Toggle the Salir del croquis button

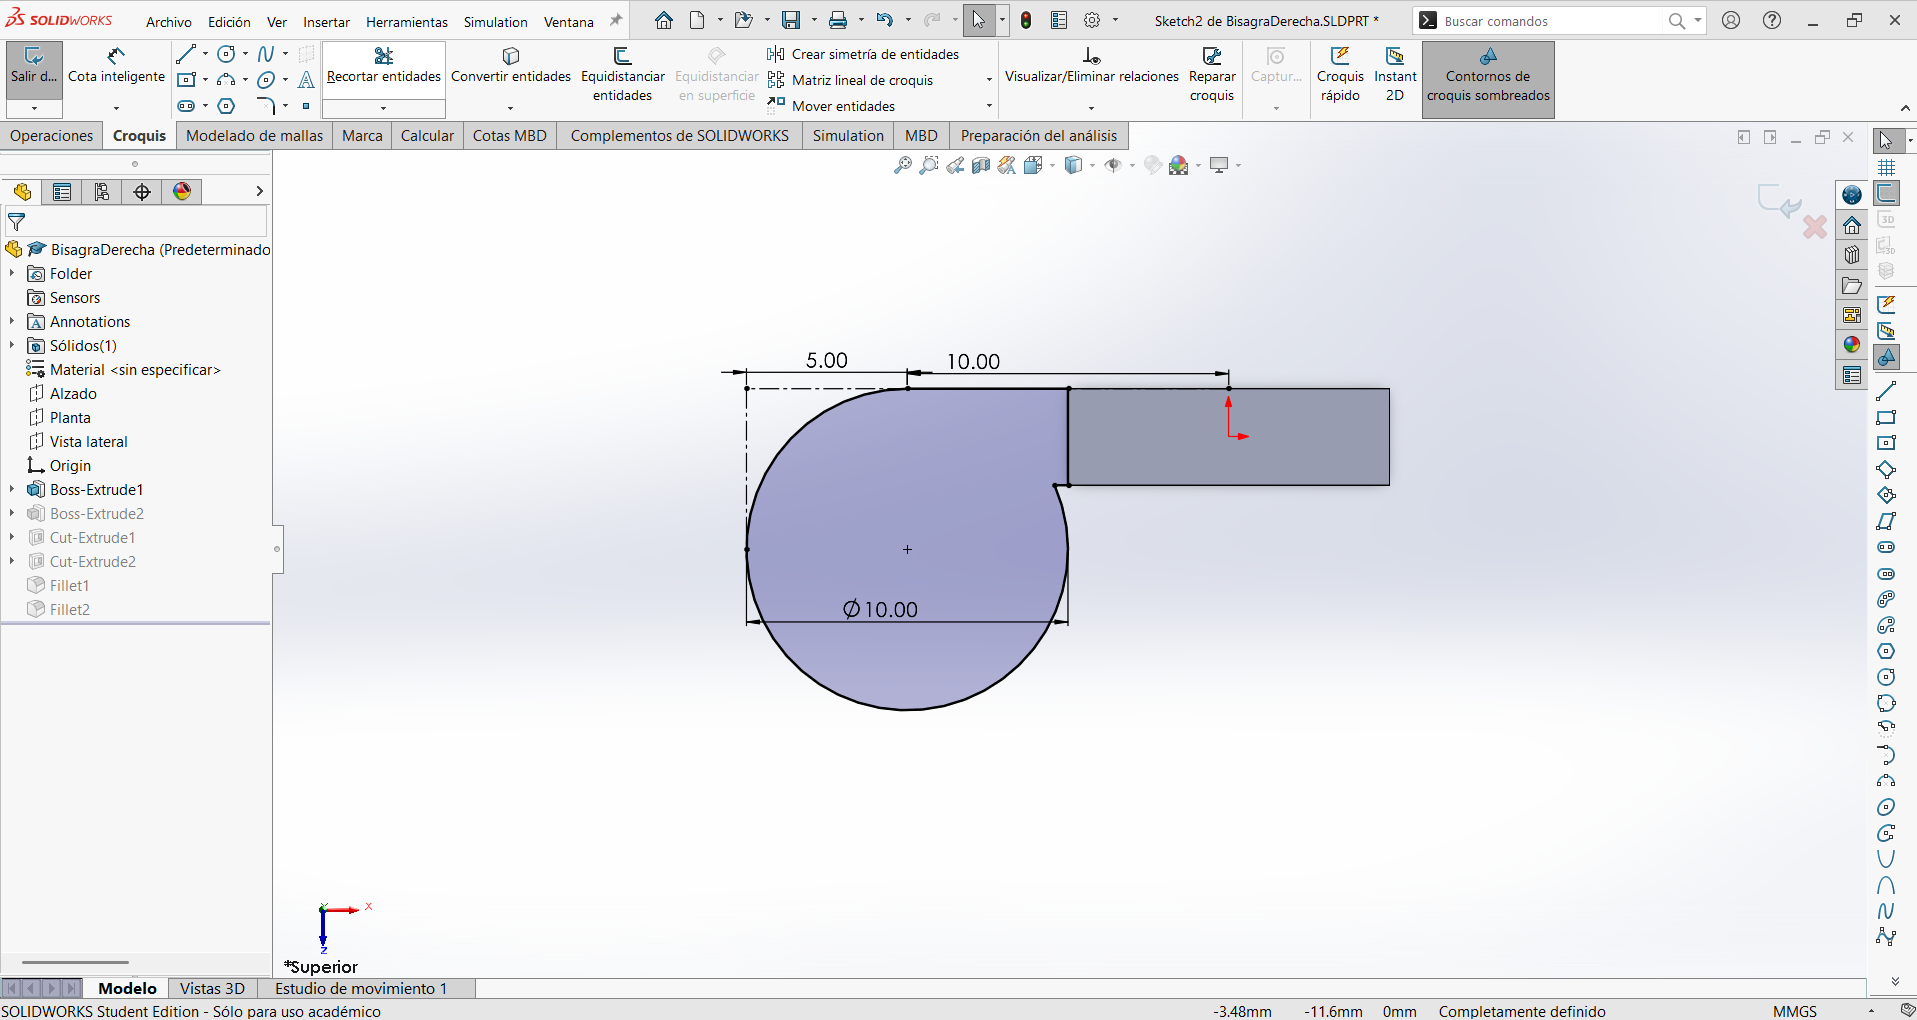coord(34,66)
